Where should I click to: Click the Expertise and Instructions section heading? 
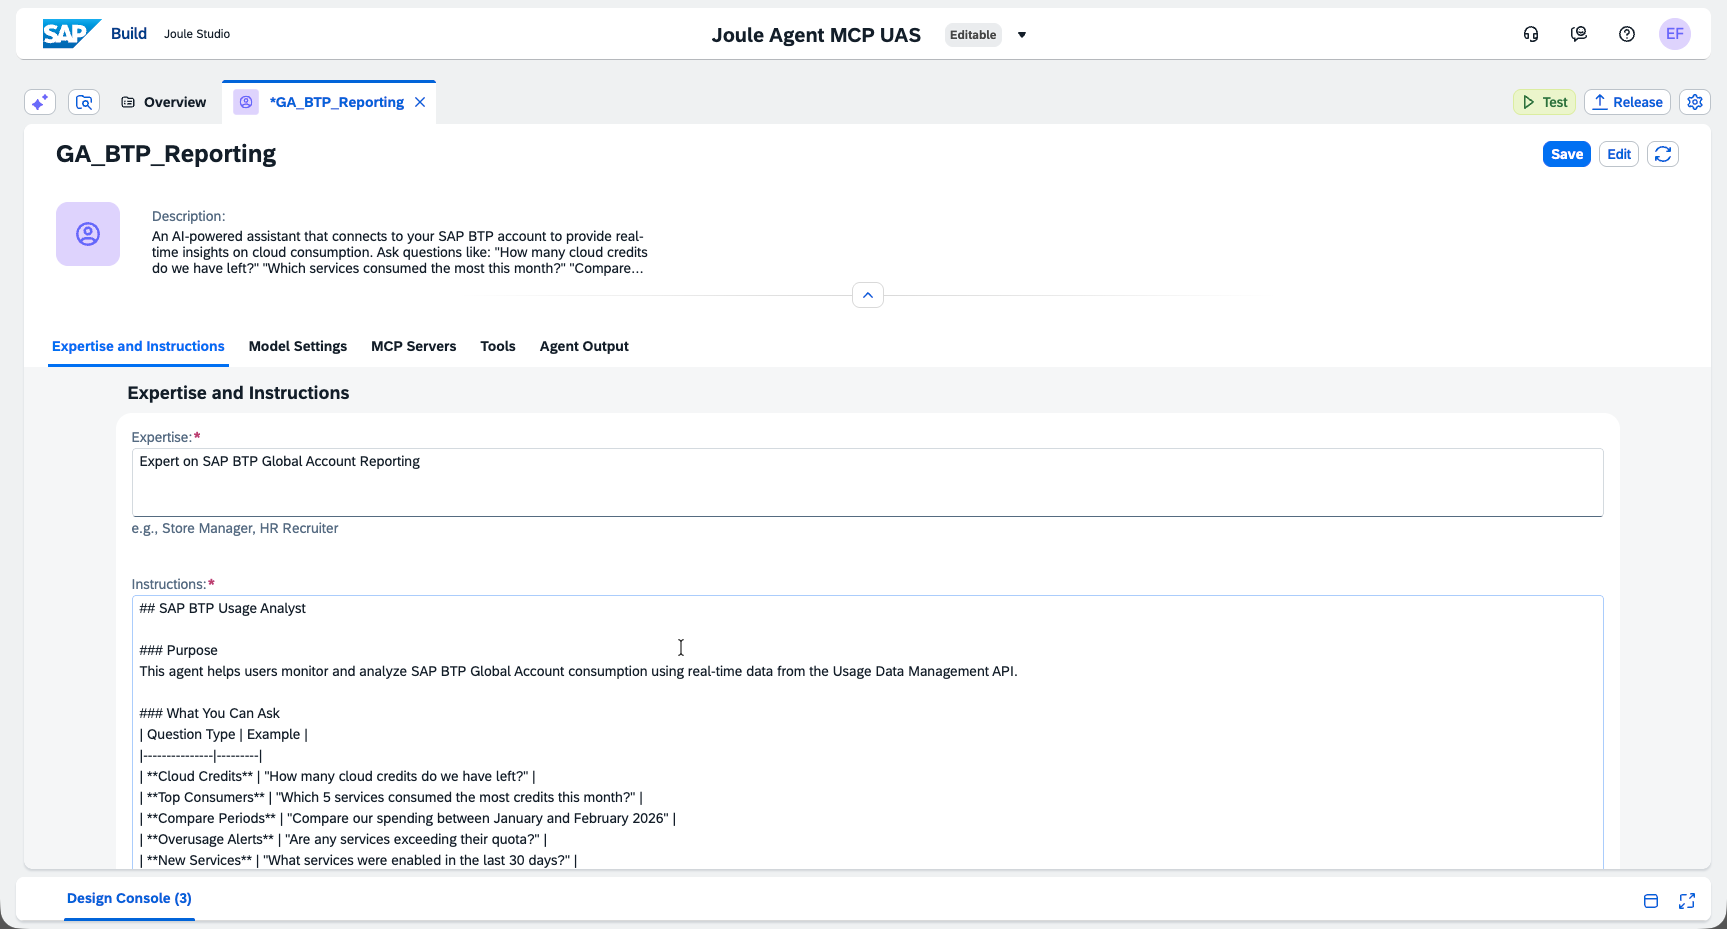238,393
